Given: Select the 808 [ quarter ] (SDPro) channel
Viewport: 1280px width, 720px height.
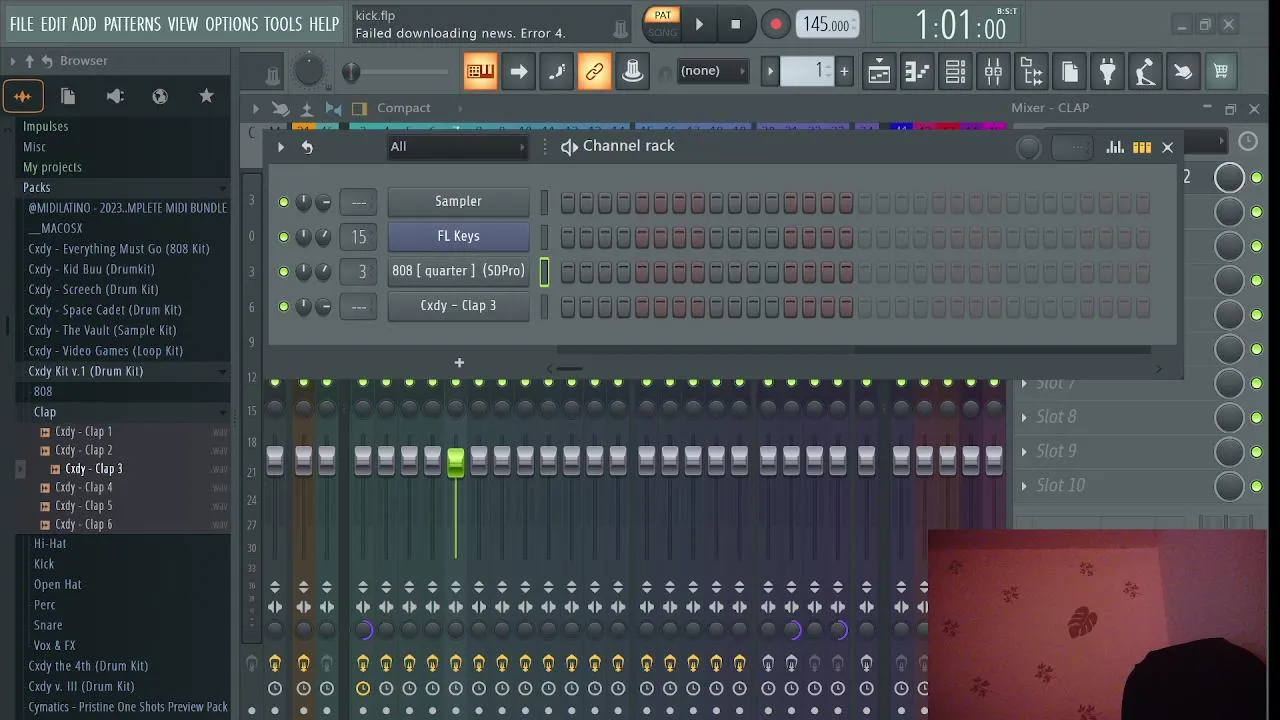Looking at the screenshot, I should point(458,271).
